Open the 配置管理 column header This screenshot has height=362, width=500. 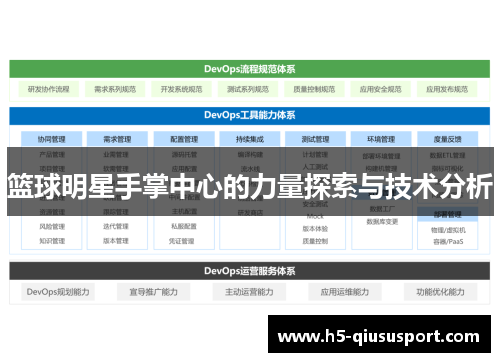pyautogui.click(x=184, y=139)
